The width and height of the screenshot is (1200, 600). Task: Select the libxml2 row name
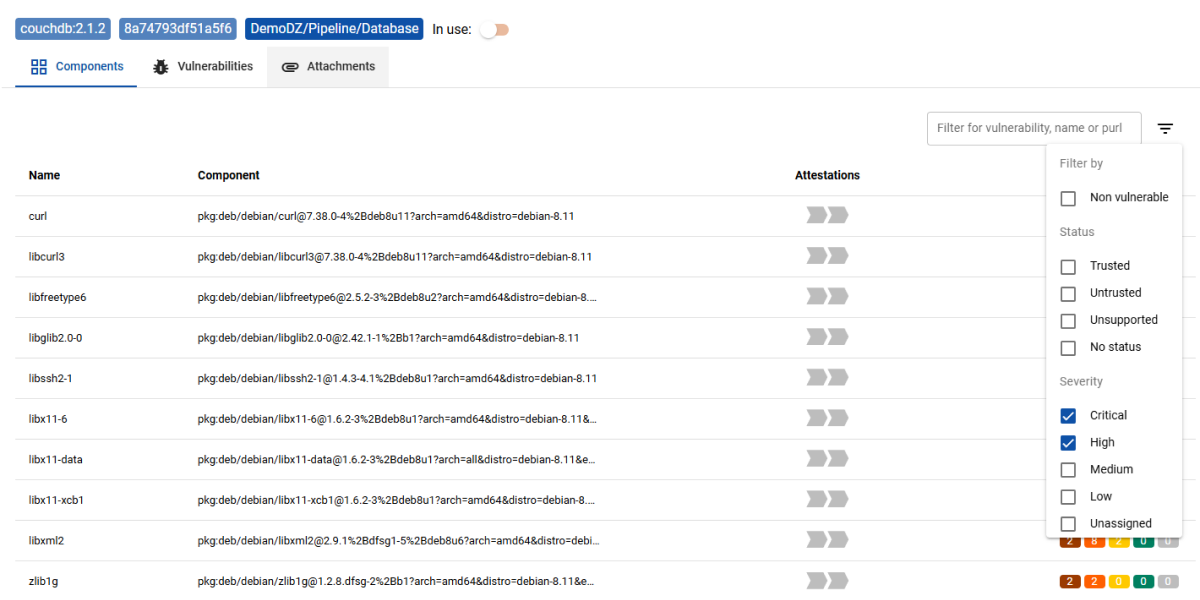47,540
